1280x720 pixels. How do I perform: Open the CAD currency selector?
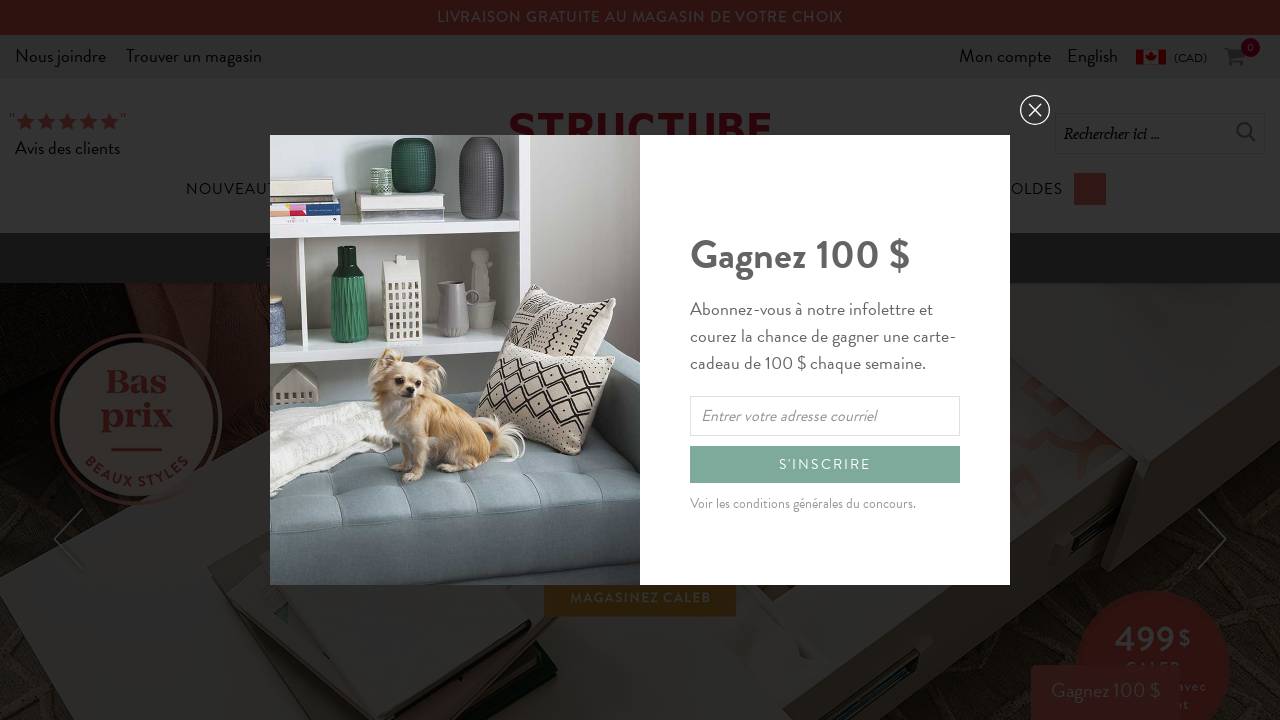1190,58
